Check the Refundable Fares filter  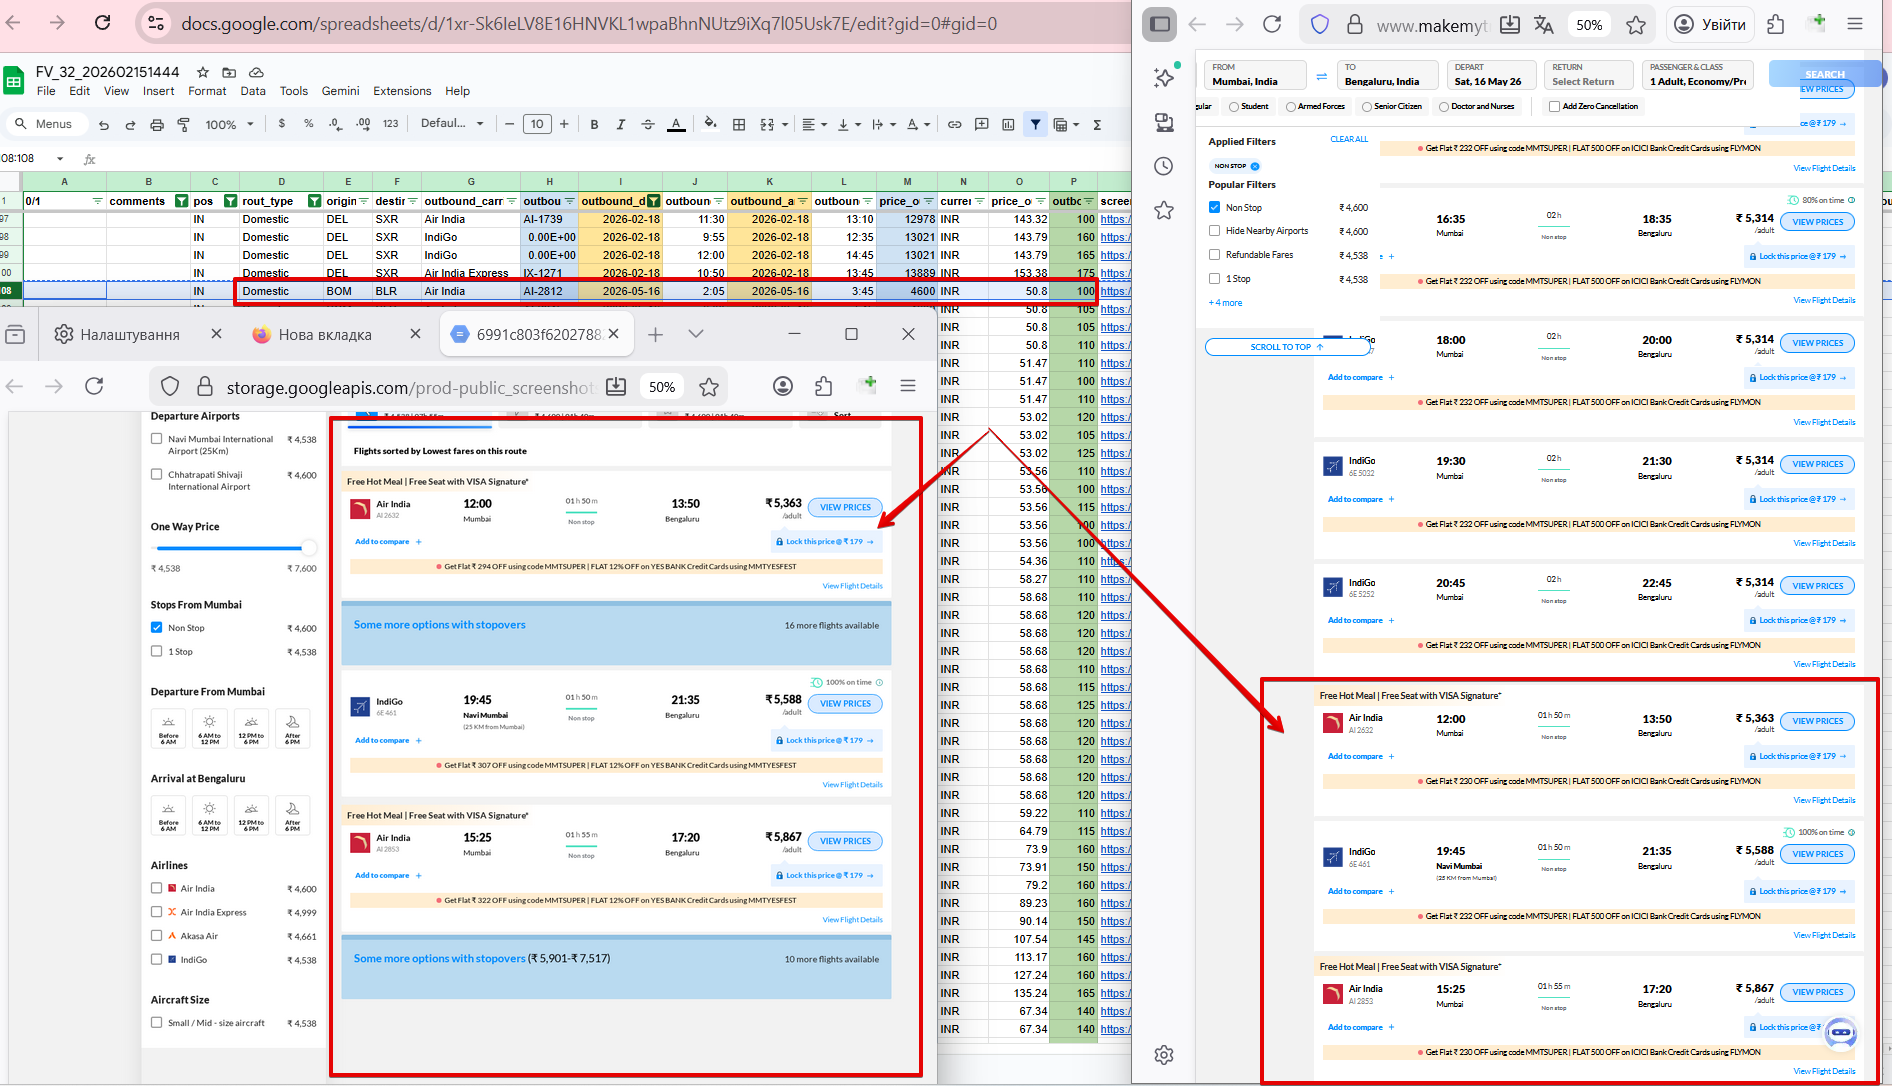click(1214, 255)
